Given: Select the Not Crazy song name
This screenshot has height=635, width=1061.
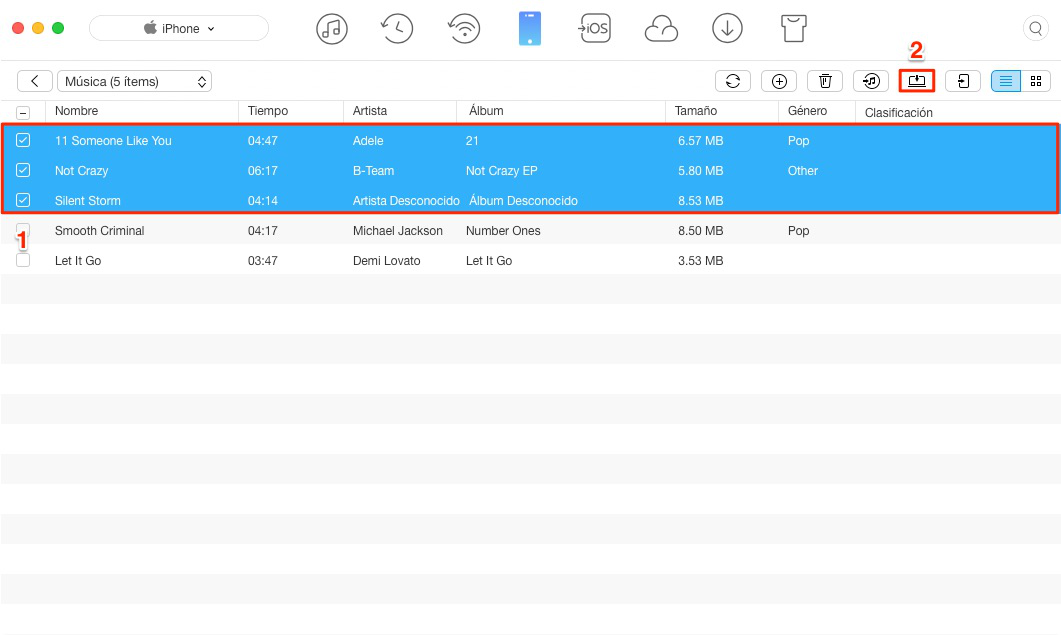Looking at the screenshot, I should (x=81, y=171).
